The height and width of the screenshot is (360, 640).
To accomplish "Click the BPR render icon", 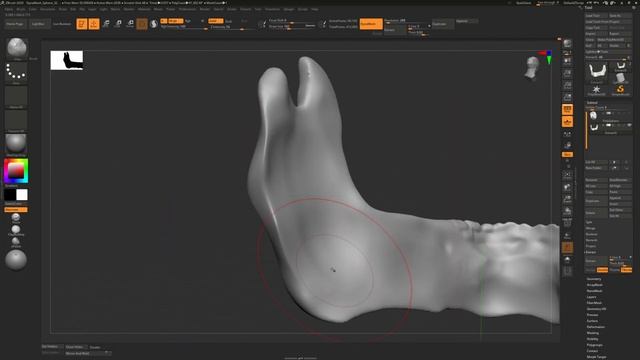I will tap(567, 43).
